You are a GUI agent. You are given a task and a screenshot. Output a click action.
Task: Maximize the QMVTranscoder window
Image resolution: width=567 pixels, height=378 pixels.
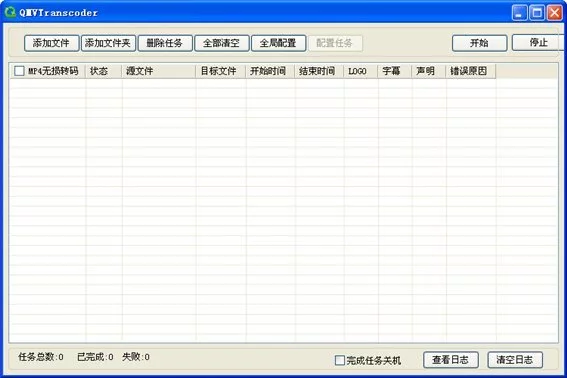pos(537,13)
